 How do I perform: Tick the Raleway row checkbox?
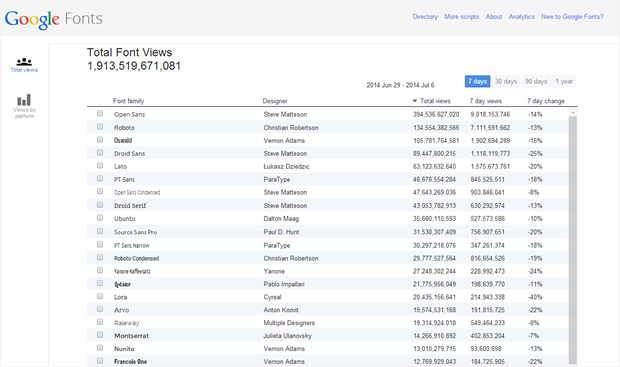[x=100, y=322]
